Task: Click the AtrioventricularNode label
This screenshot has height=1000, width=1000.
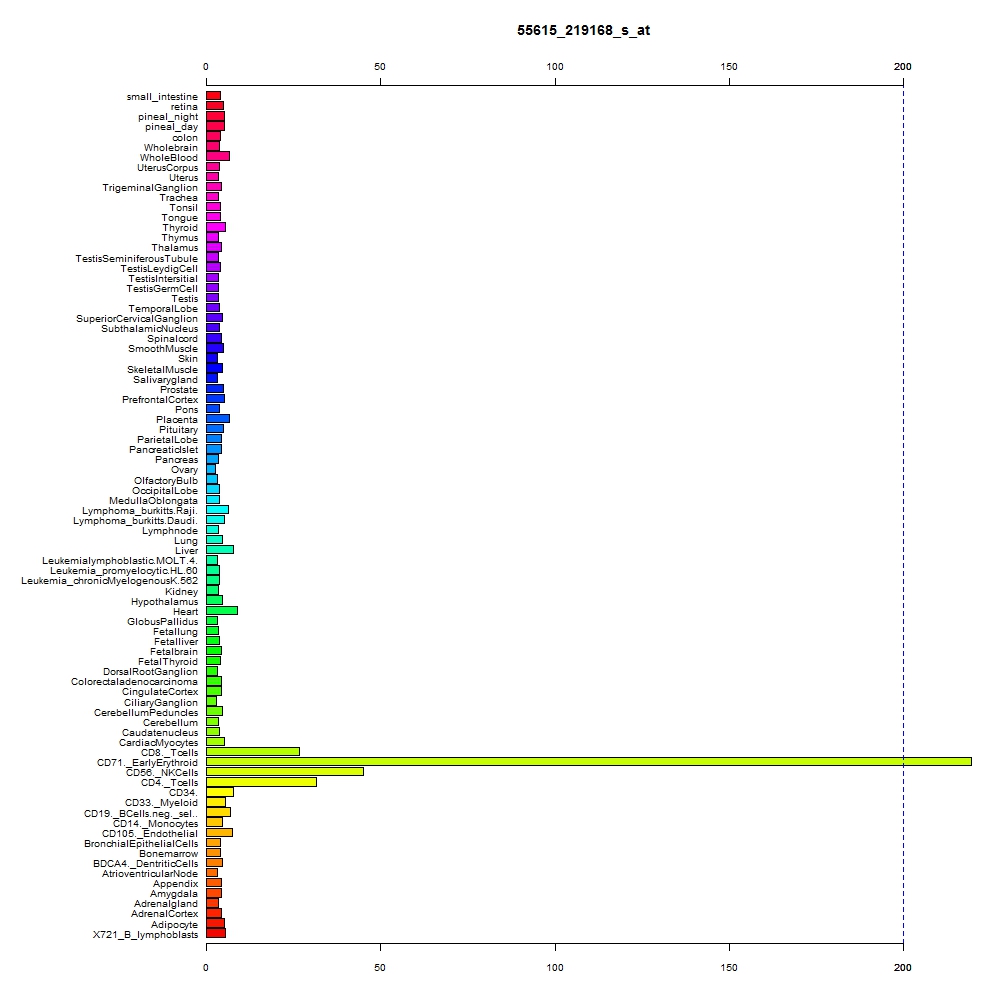Action: (x=150, y=874)
